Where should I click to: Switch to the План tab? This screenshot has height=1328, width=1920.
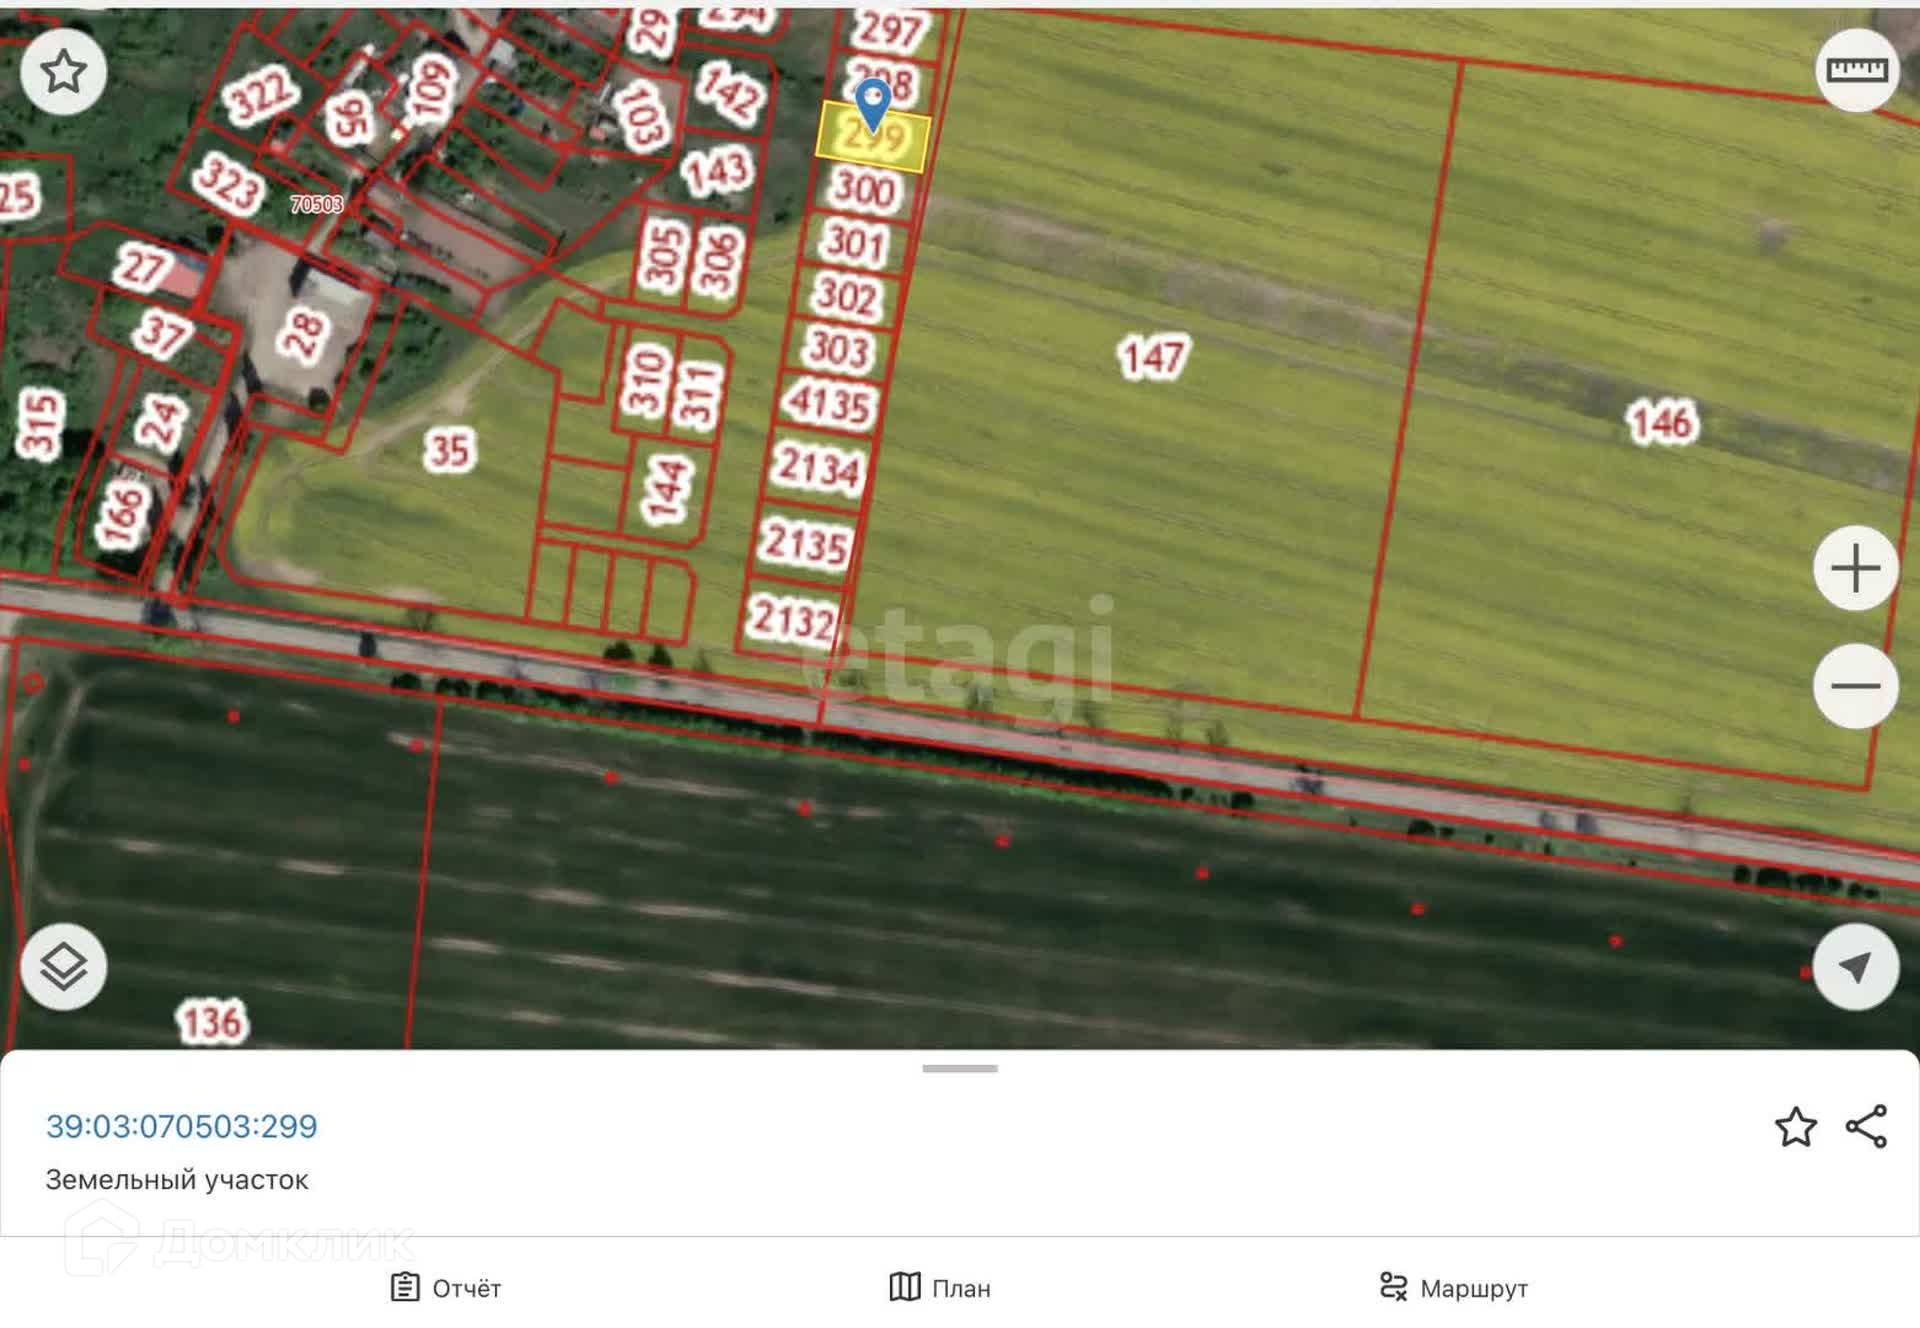(x=940, y=1288)
